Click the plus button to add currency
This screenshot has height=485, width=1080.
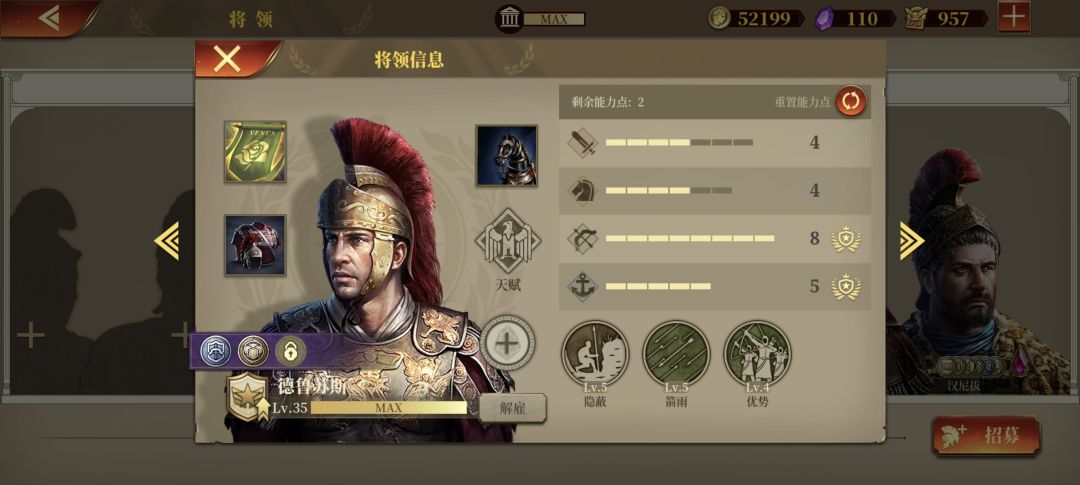pyautogui.click(x=1014, y=17)
